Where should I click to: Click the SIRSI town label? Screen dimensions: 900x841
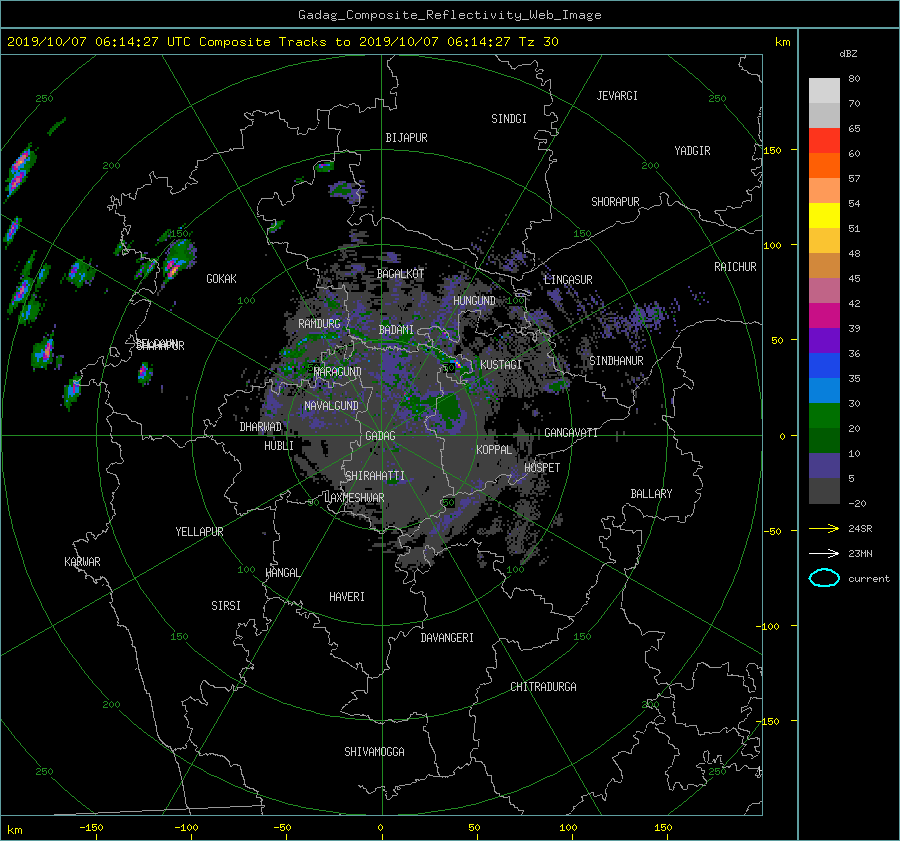[x=226, y=606]
